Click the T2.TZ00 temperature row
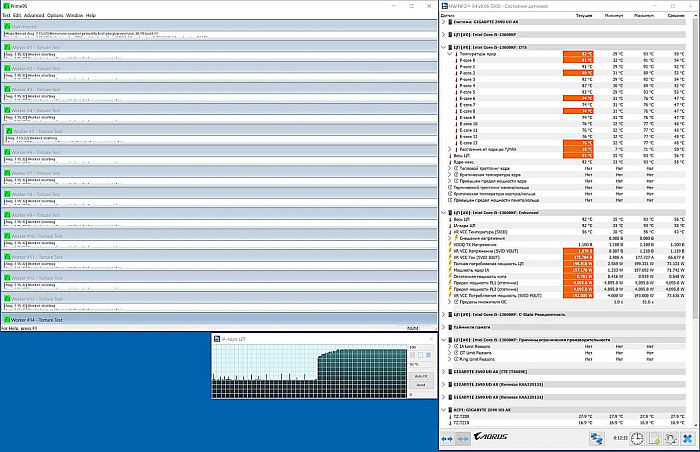This screenshot has width=700, height=452. pyautogui.click(x=566, y=416)
